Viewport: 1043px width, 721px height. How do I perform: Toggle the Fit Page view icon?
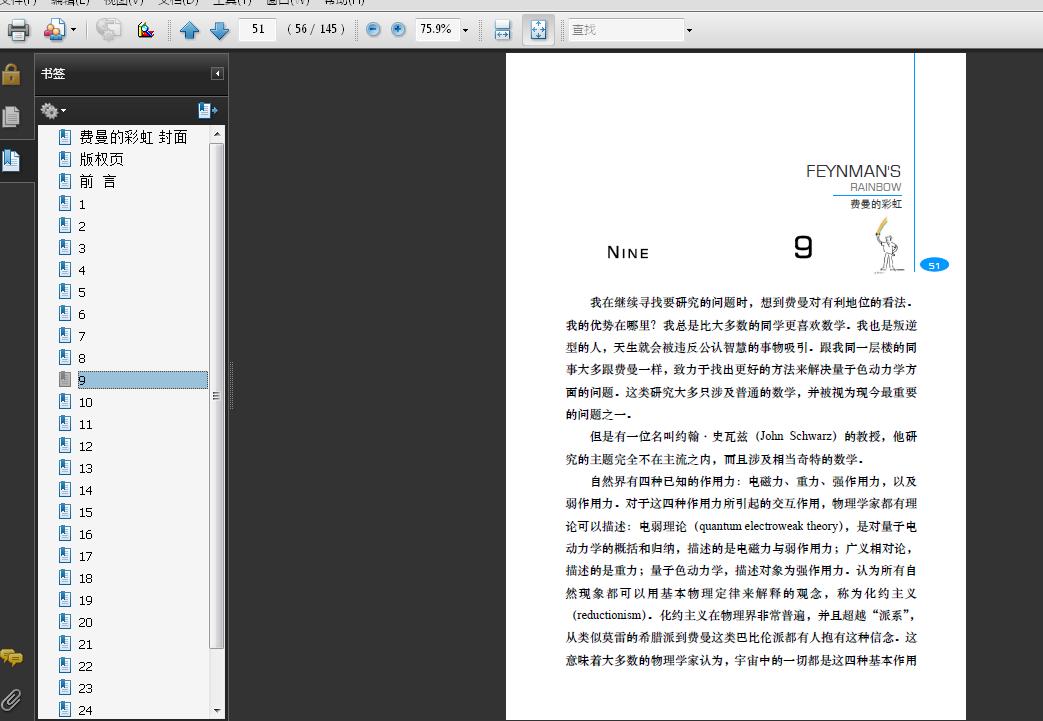[x=538, y=30]
